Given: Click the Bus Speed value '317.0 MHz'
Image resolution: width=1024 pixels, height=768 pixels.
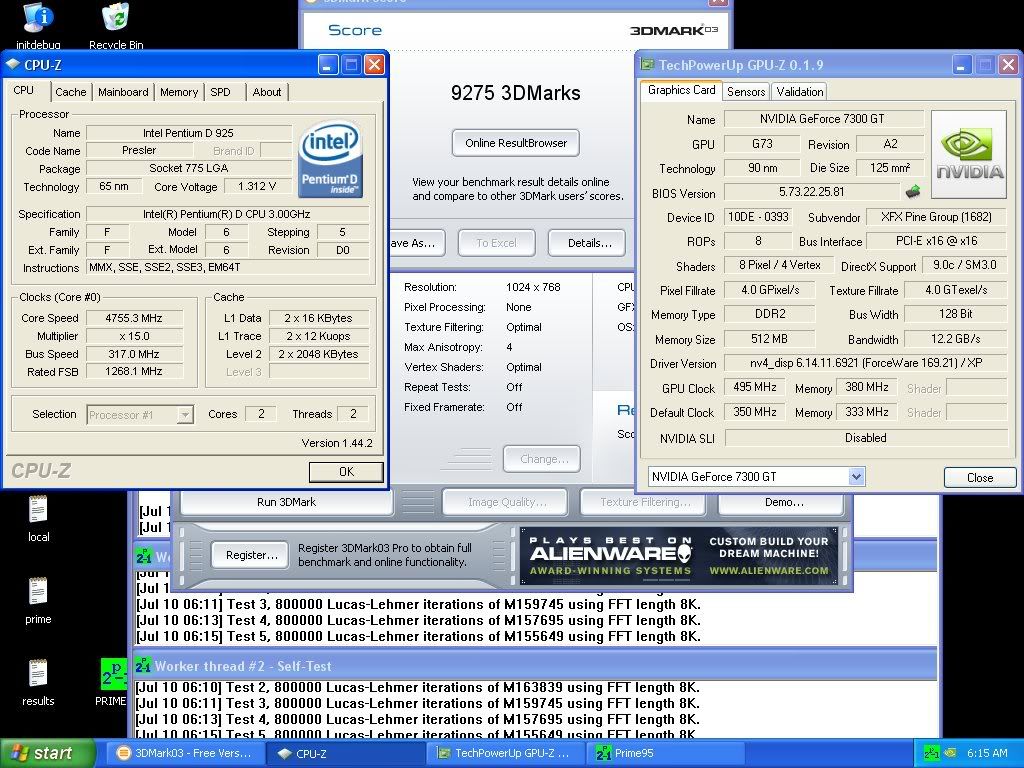Looking at the screenshot, I should (134, 354).
